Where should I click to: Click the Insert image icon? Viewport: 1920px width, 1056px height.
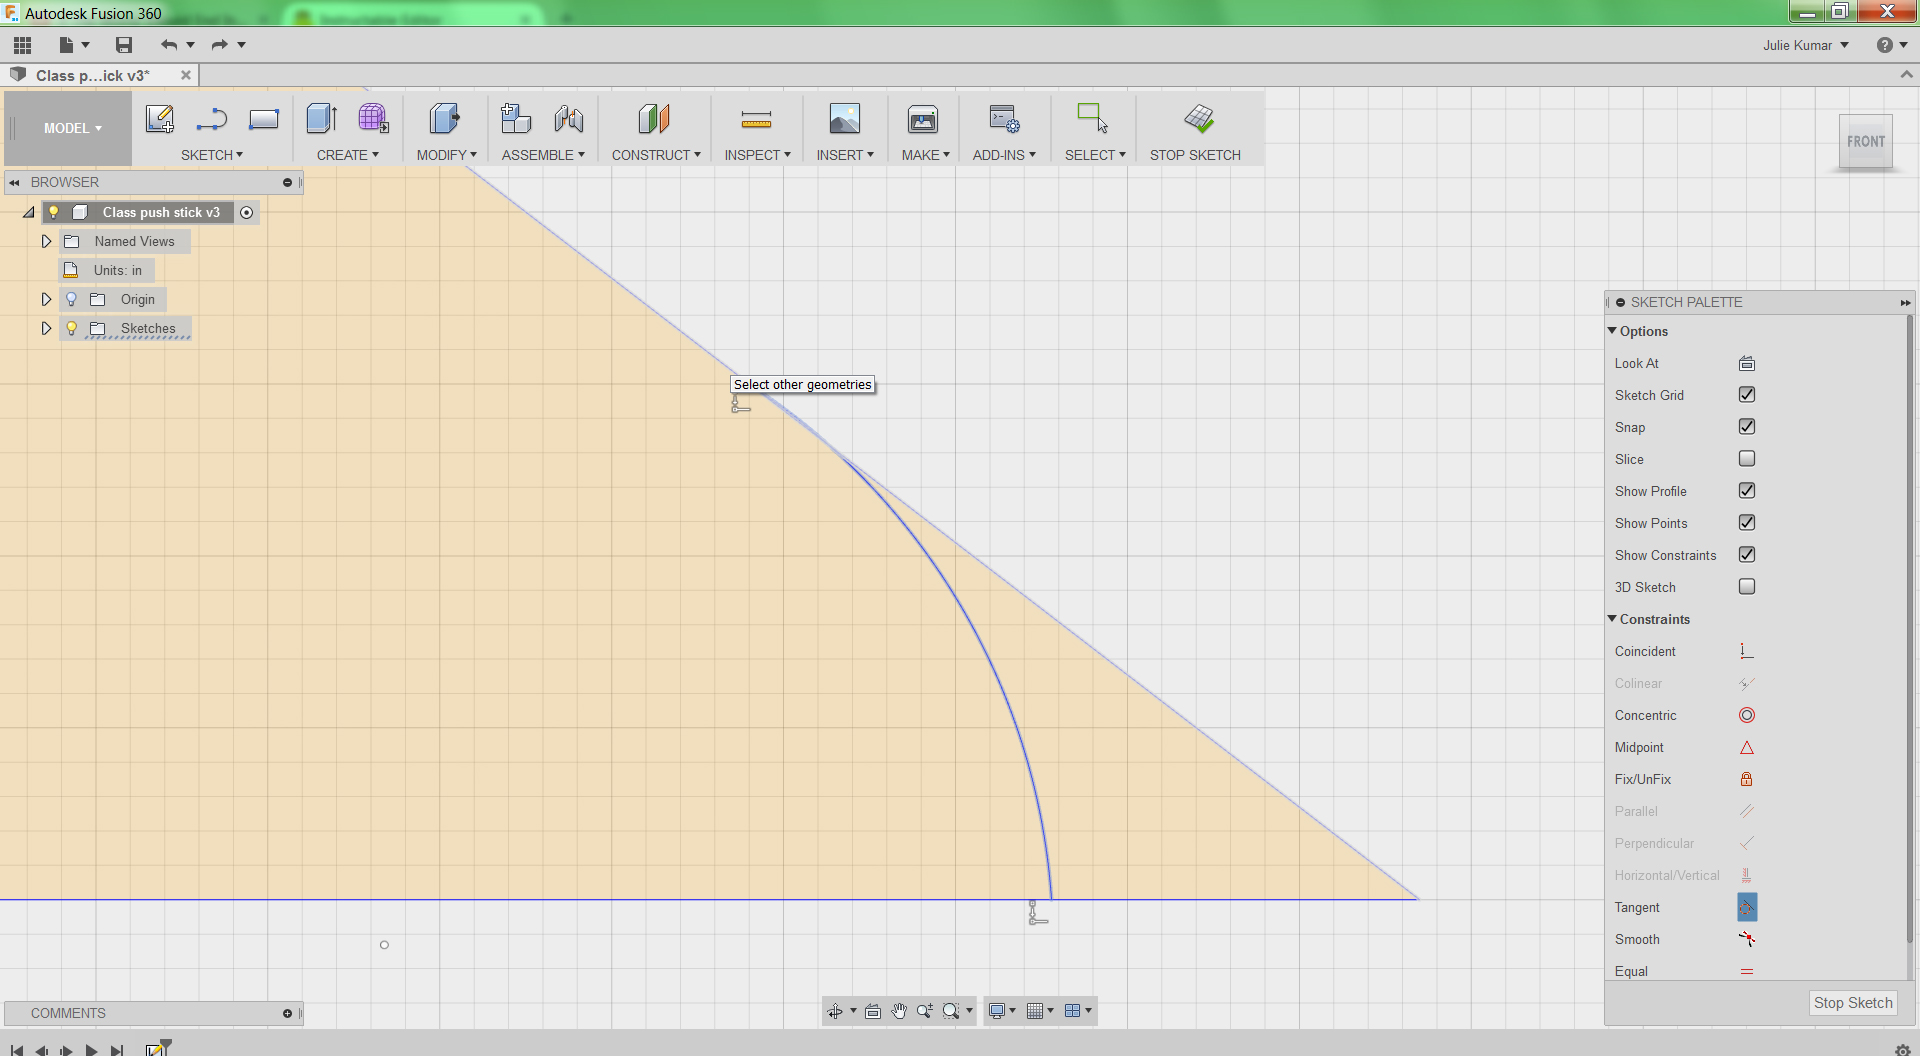pos(845,119)
